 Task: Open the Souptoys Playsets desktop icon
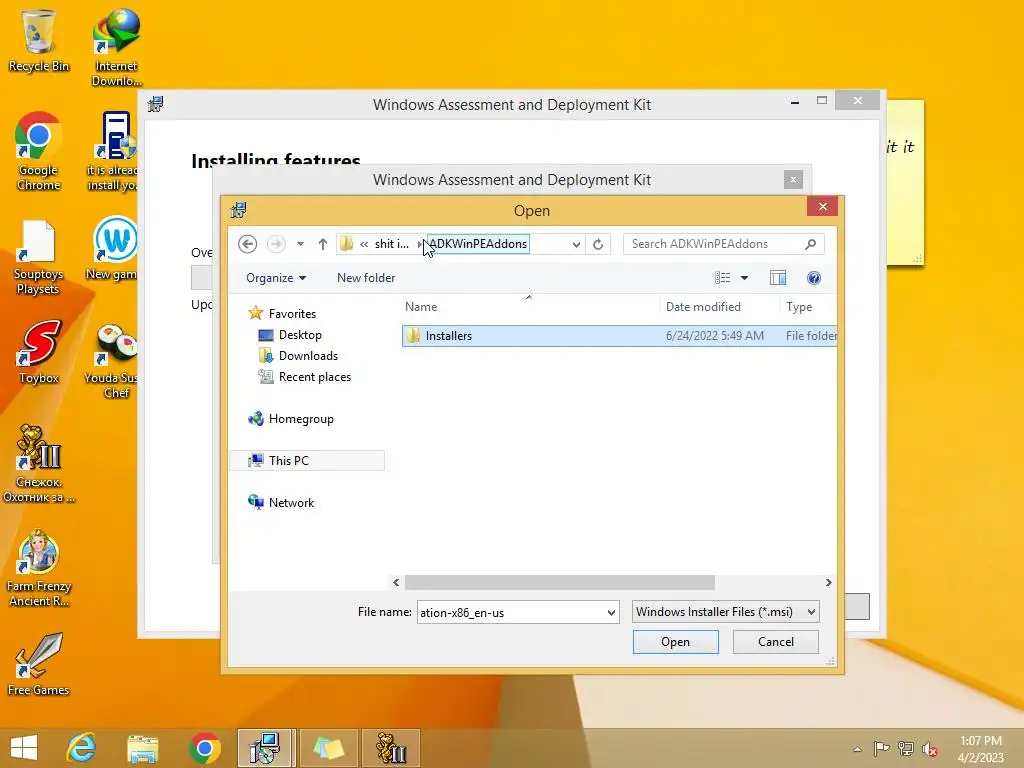click(39, 257)
